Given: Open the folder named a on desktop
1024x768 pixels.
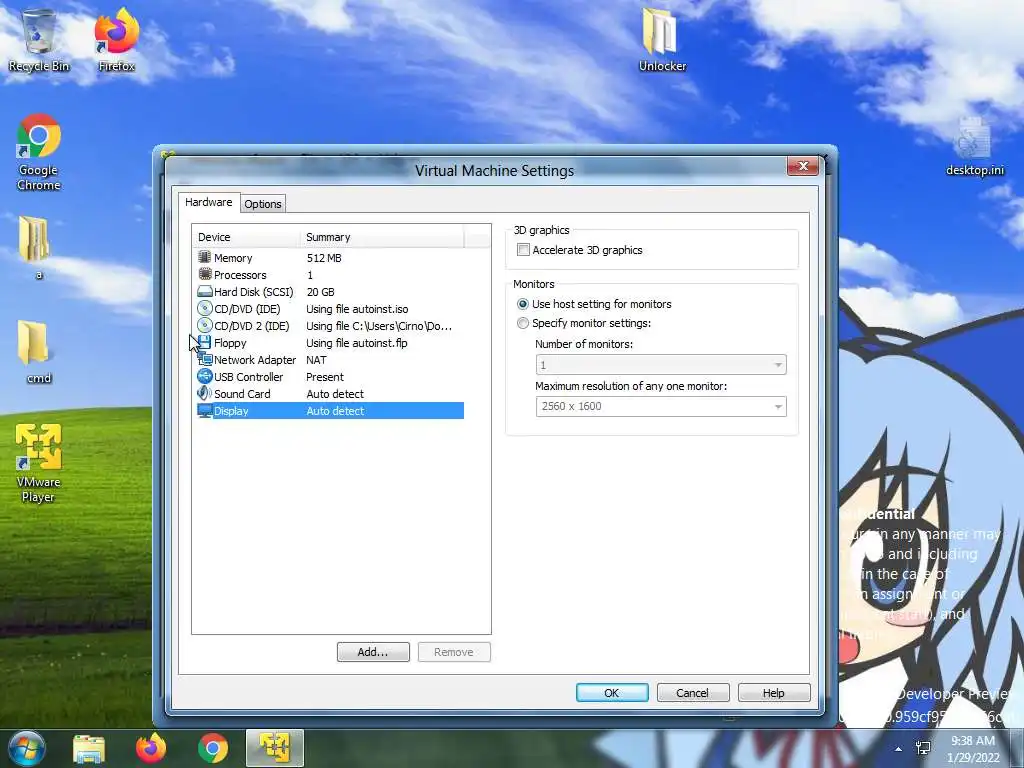Looking at the screenshot, I should (34, 247).
